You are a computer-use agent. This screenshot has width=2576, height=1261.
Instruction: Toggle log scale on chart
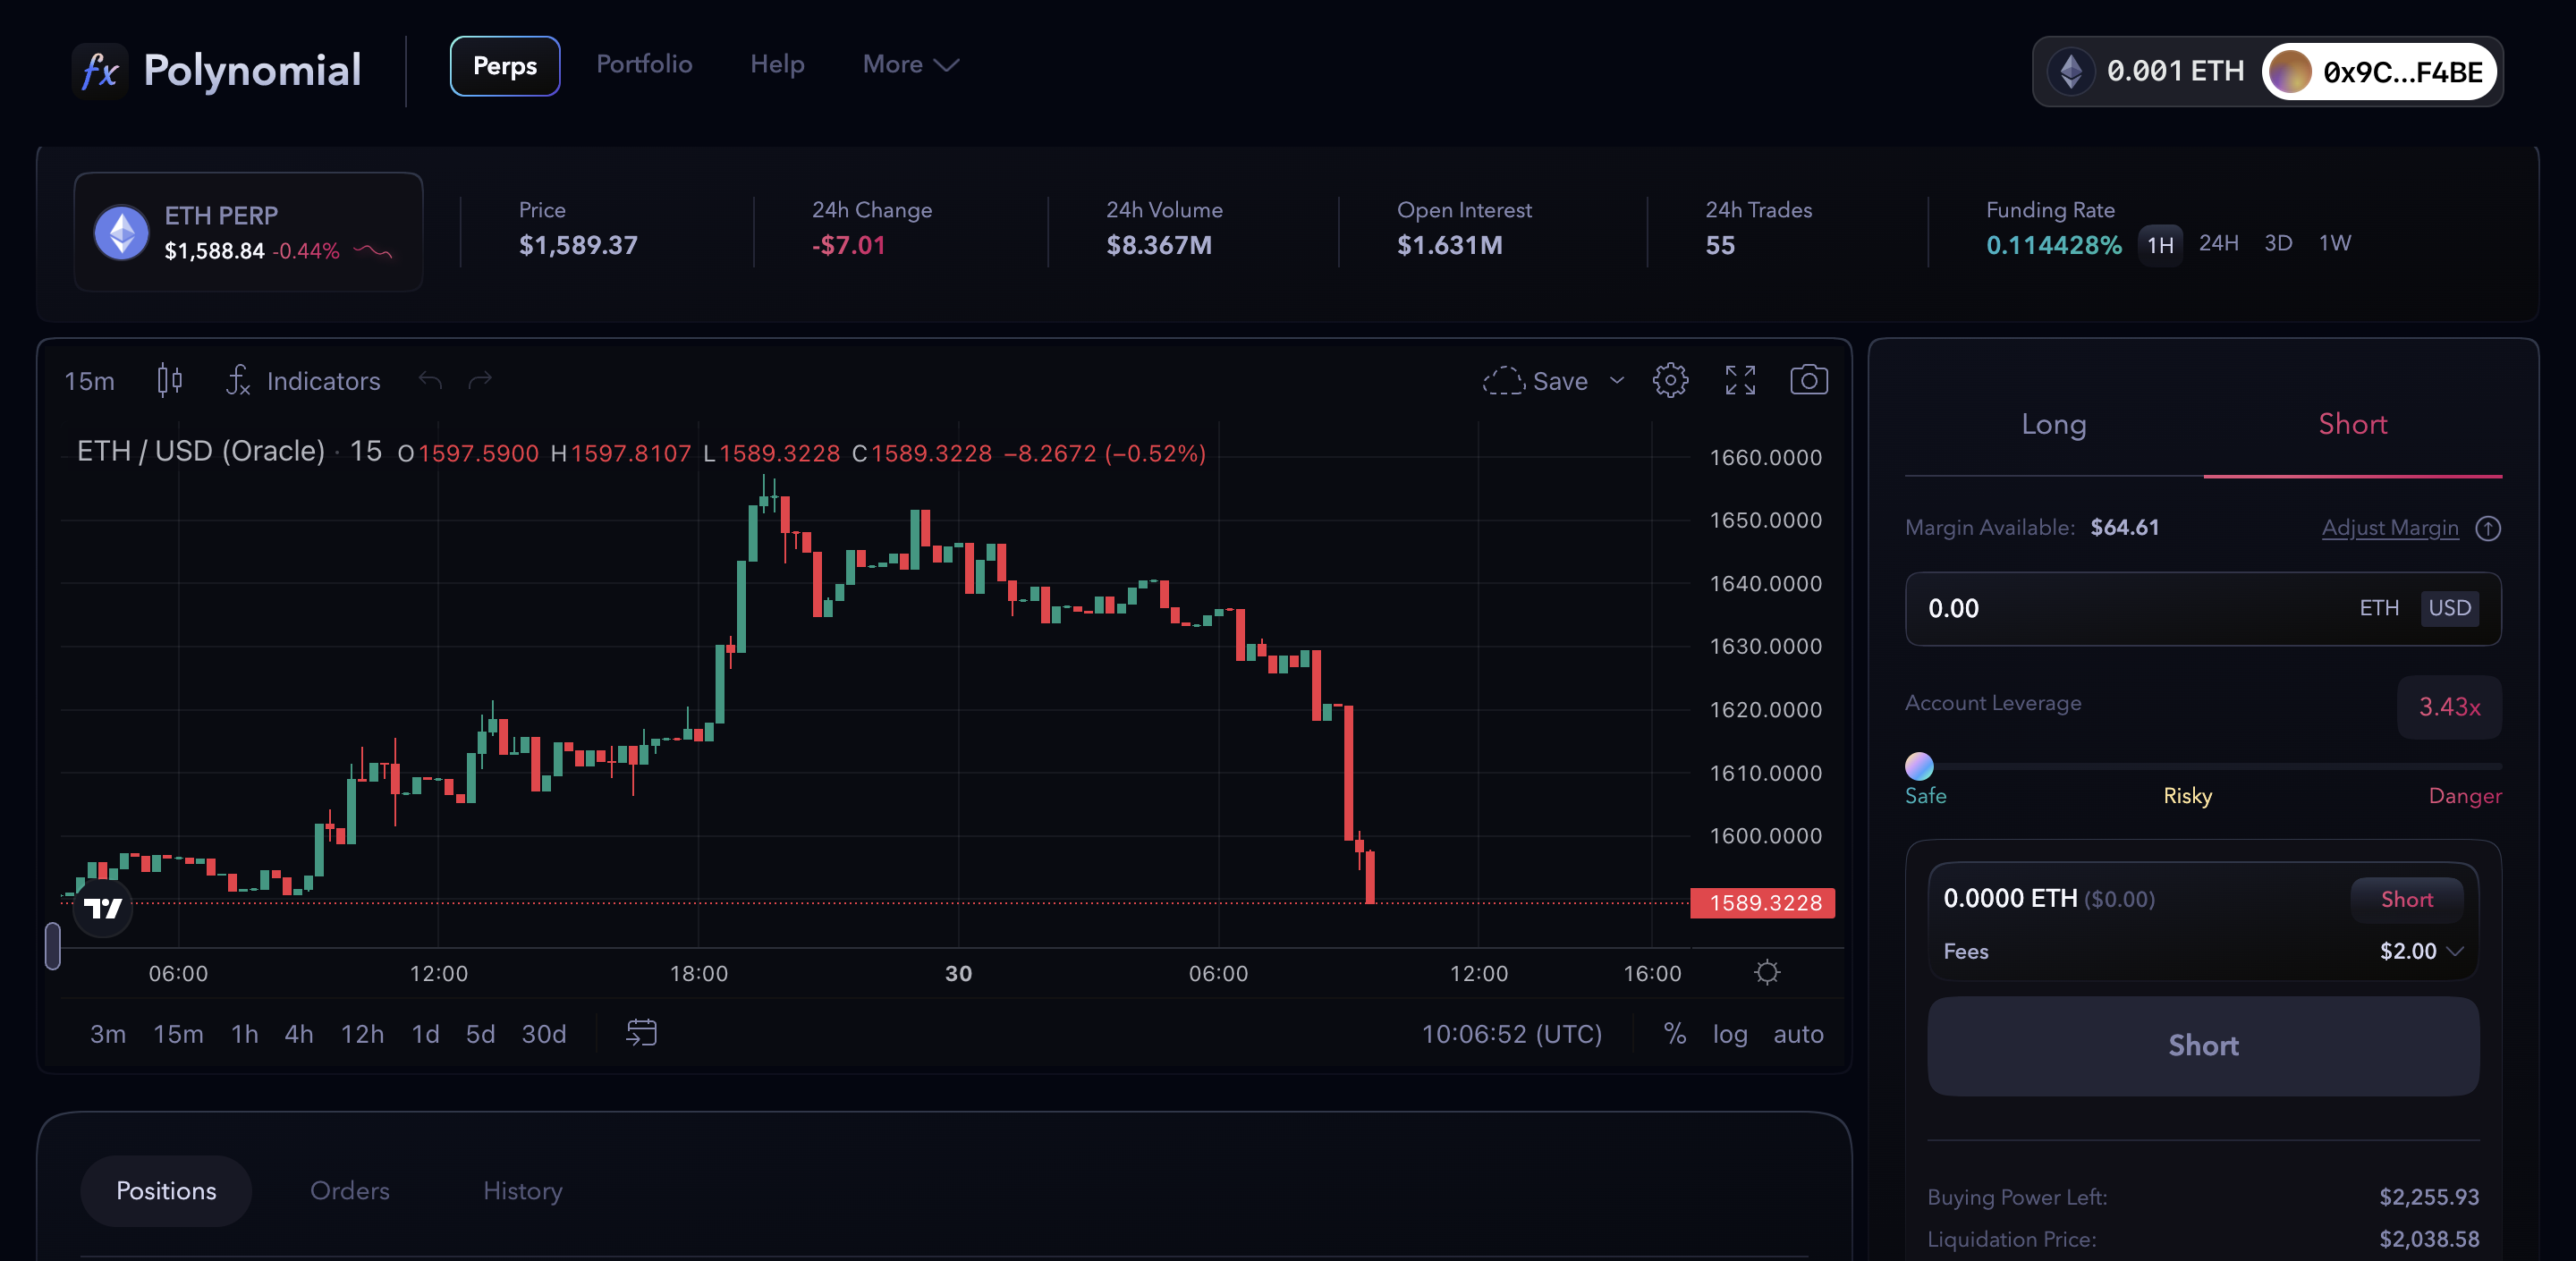point(1729,1034)
